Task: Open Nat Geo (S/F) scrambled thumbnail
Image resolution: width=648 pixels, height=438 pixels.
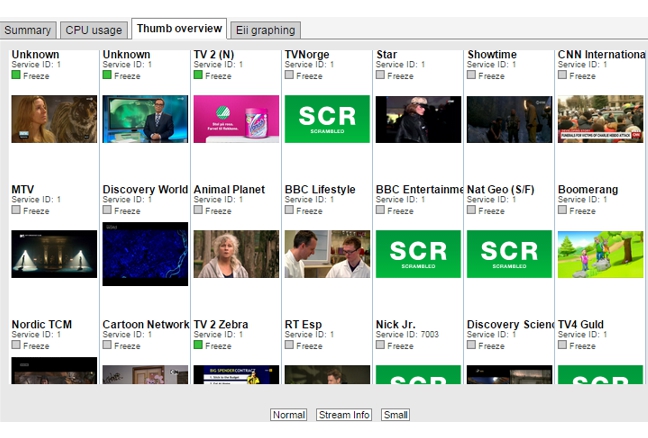Action: pos(509,254)
